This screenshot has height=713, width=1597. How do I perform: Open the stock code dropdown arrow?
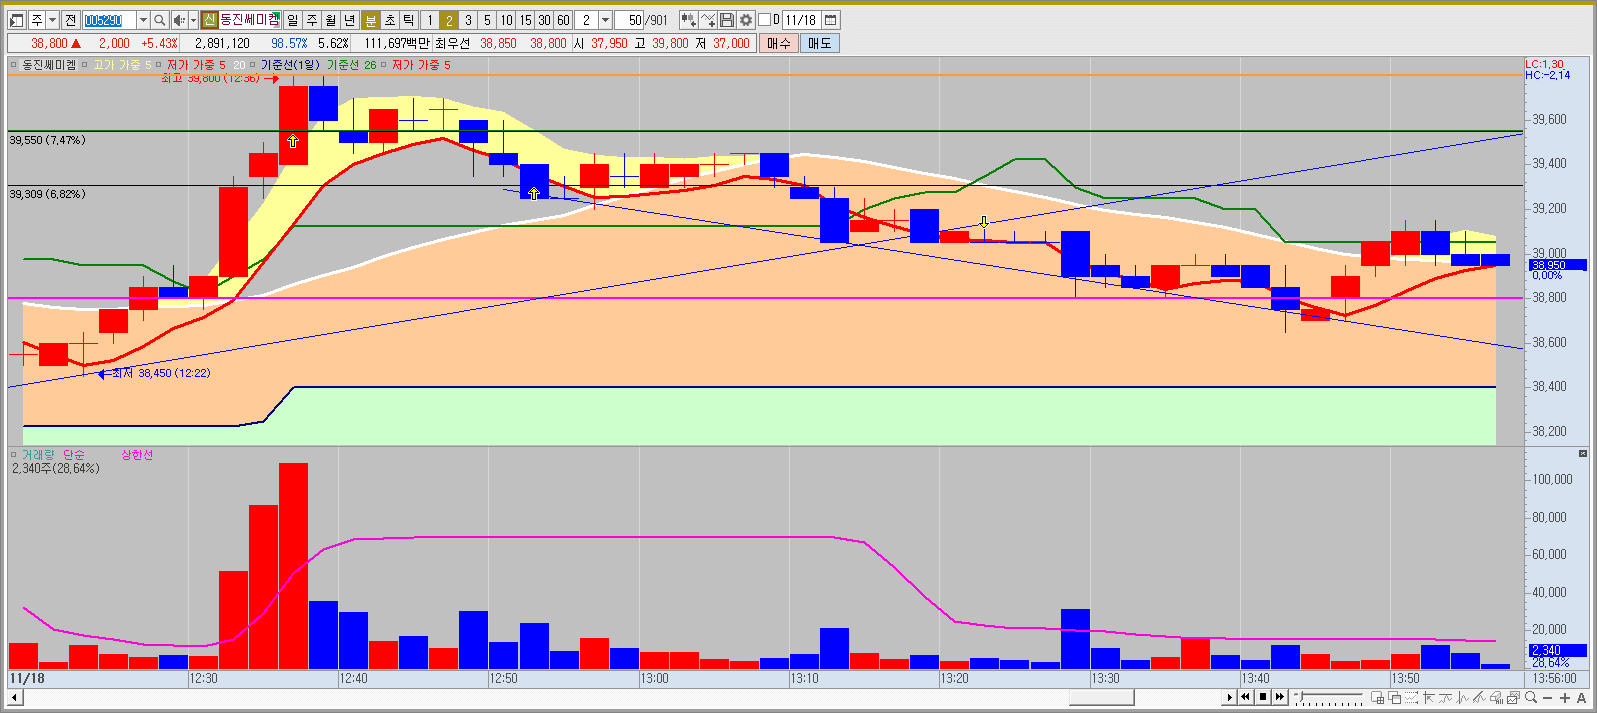(x=143, y=20)
